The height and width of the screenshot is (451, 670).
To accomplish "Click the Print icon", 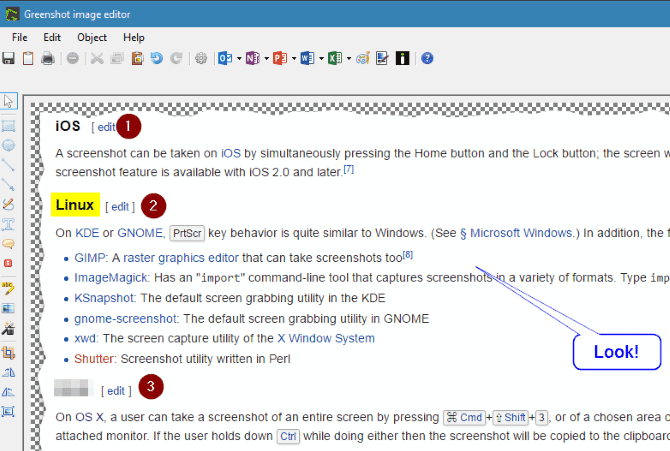I will click(47, 58).
